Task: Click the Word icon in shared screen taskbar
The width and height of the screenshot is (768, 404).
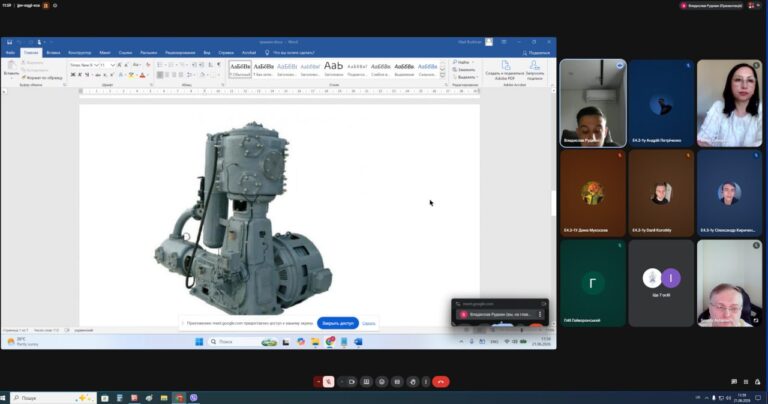Action: tap(358, 342)
